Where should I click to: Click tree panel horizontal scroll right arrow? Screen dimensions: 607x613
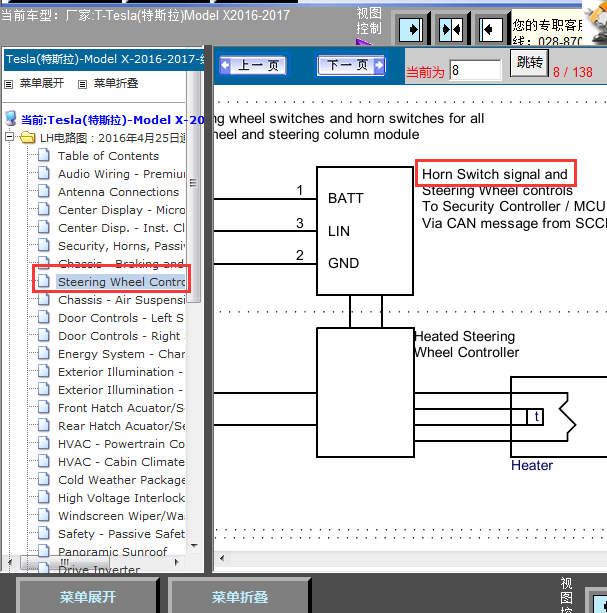[177, 562]
